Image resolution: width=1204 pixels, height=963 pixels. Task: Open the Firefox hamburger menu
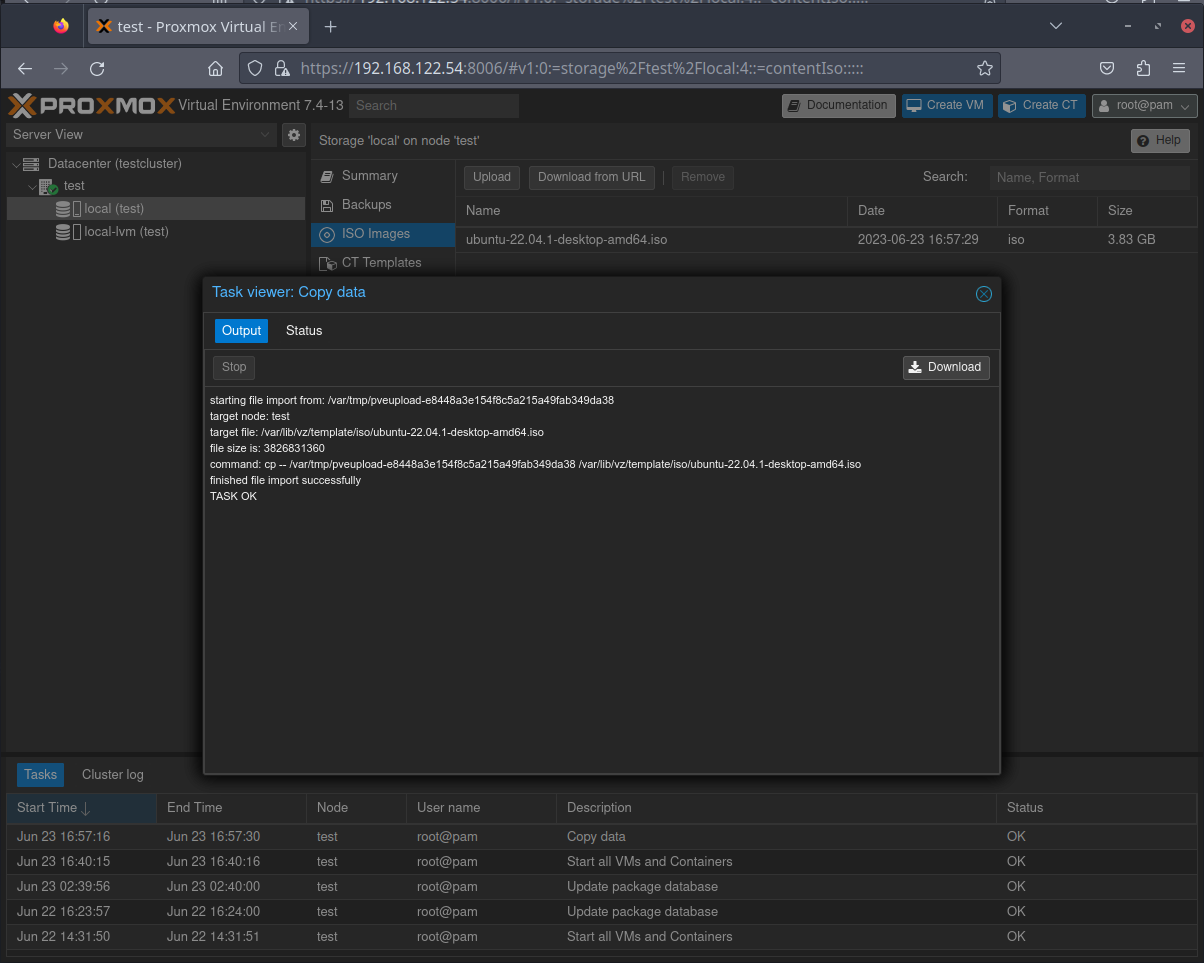coord(1179,68)
